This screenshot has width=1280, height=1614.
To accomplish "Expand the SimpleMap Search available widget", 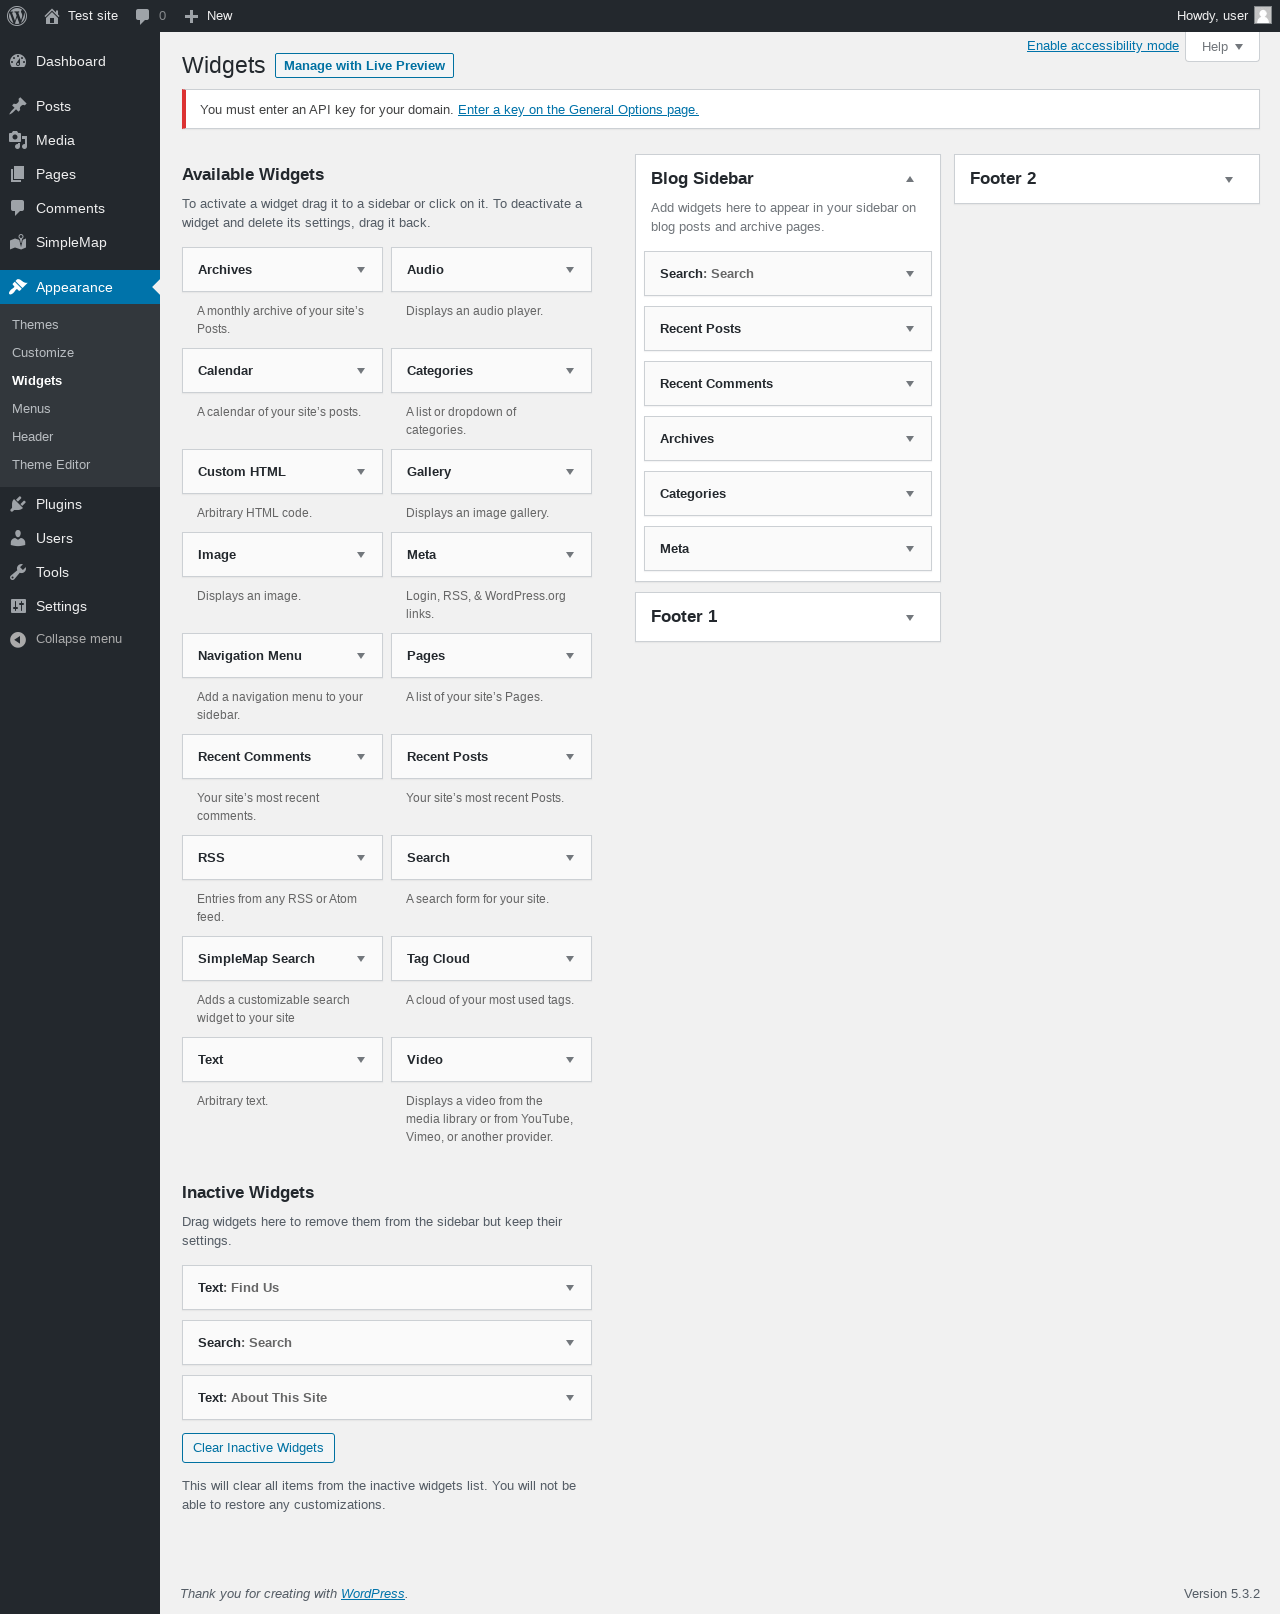I will click(x=361, y=959).
